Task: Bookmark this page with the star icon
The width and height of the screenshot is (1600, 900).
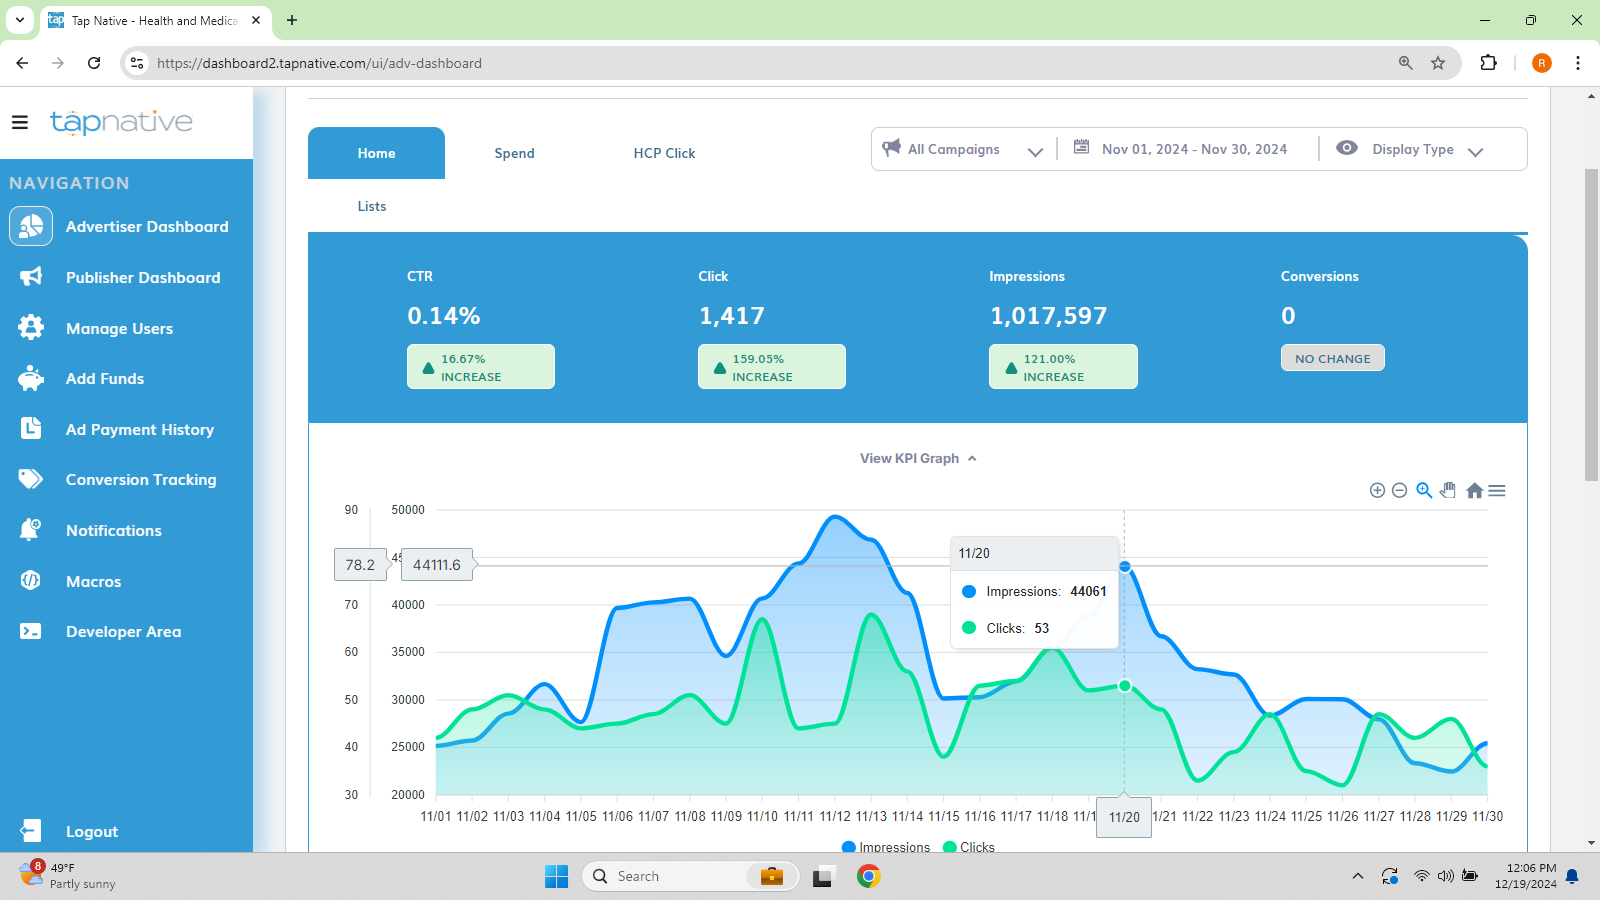Action: [x=1438, y=63]
